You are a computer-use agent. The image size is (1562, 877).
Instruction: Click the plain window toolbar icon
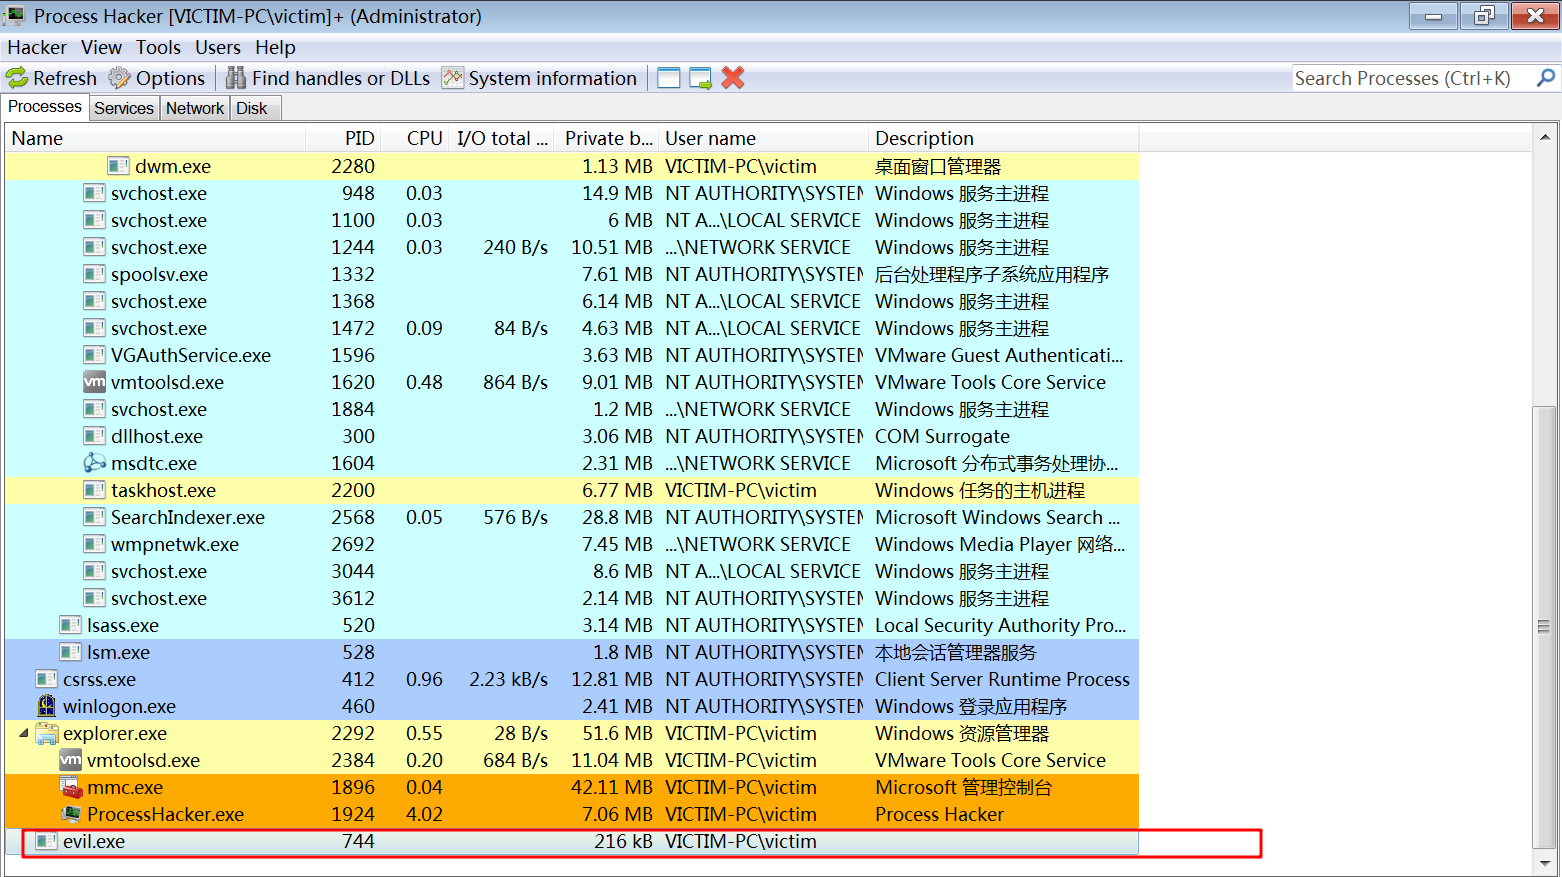point(668,77)
